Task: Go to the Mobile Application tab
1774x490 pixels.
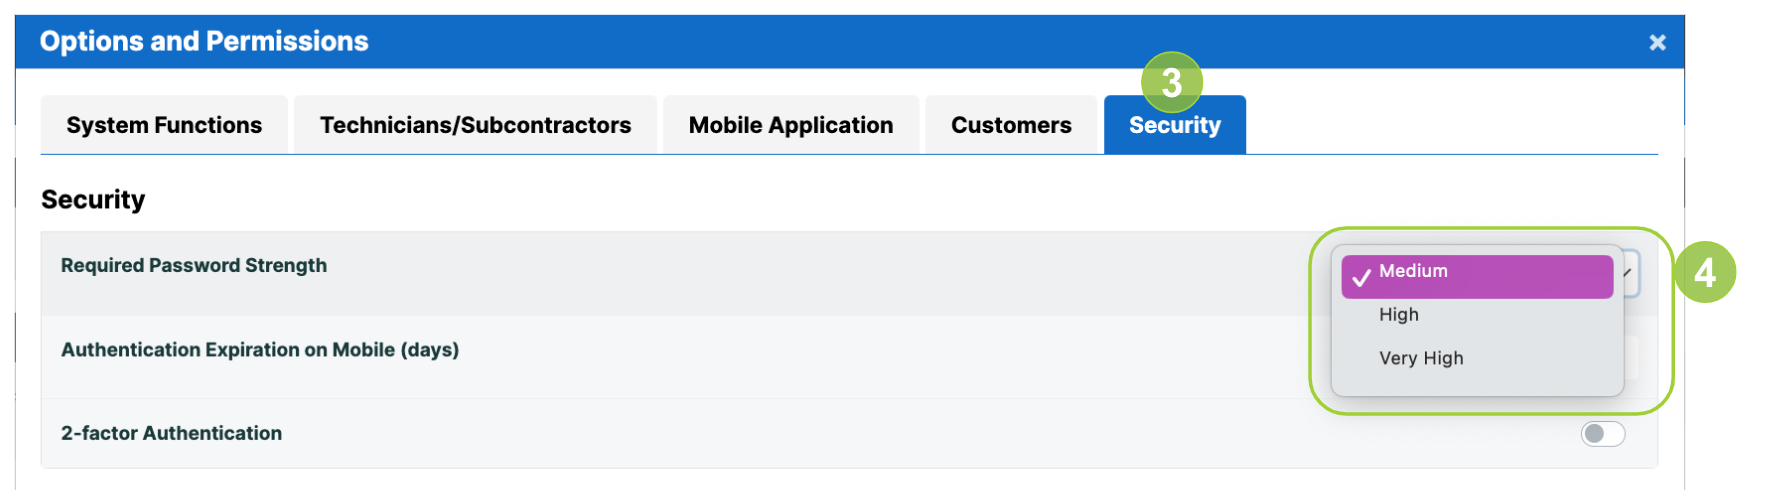Action: coord(791,125)
